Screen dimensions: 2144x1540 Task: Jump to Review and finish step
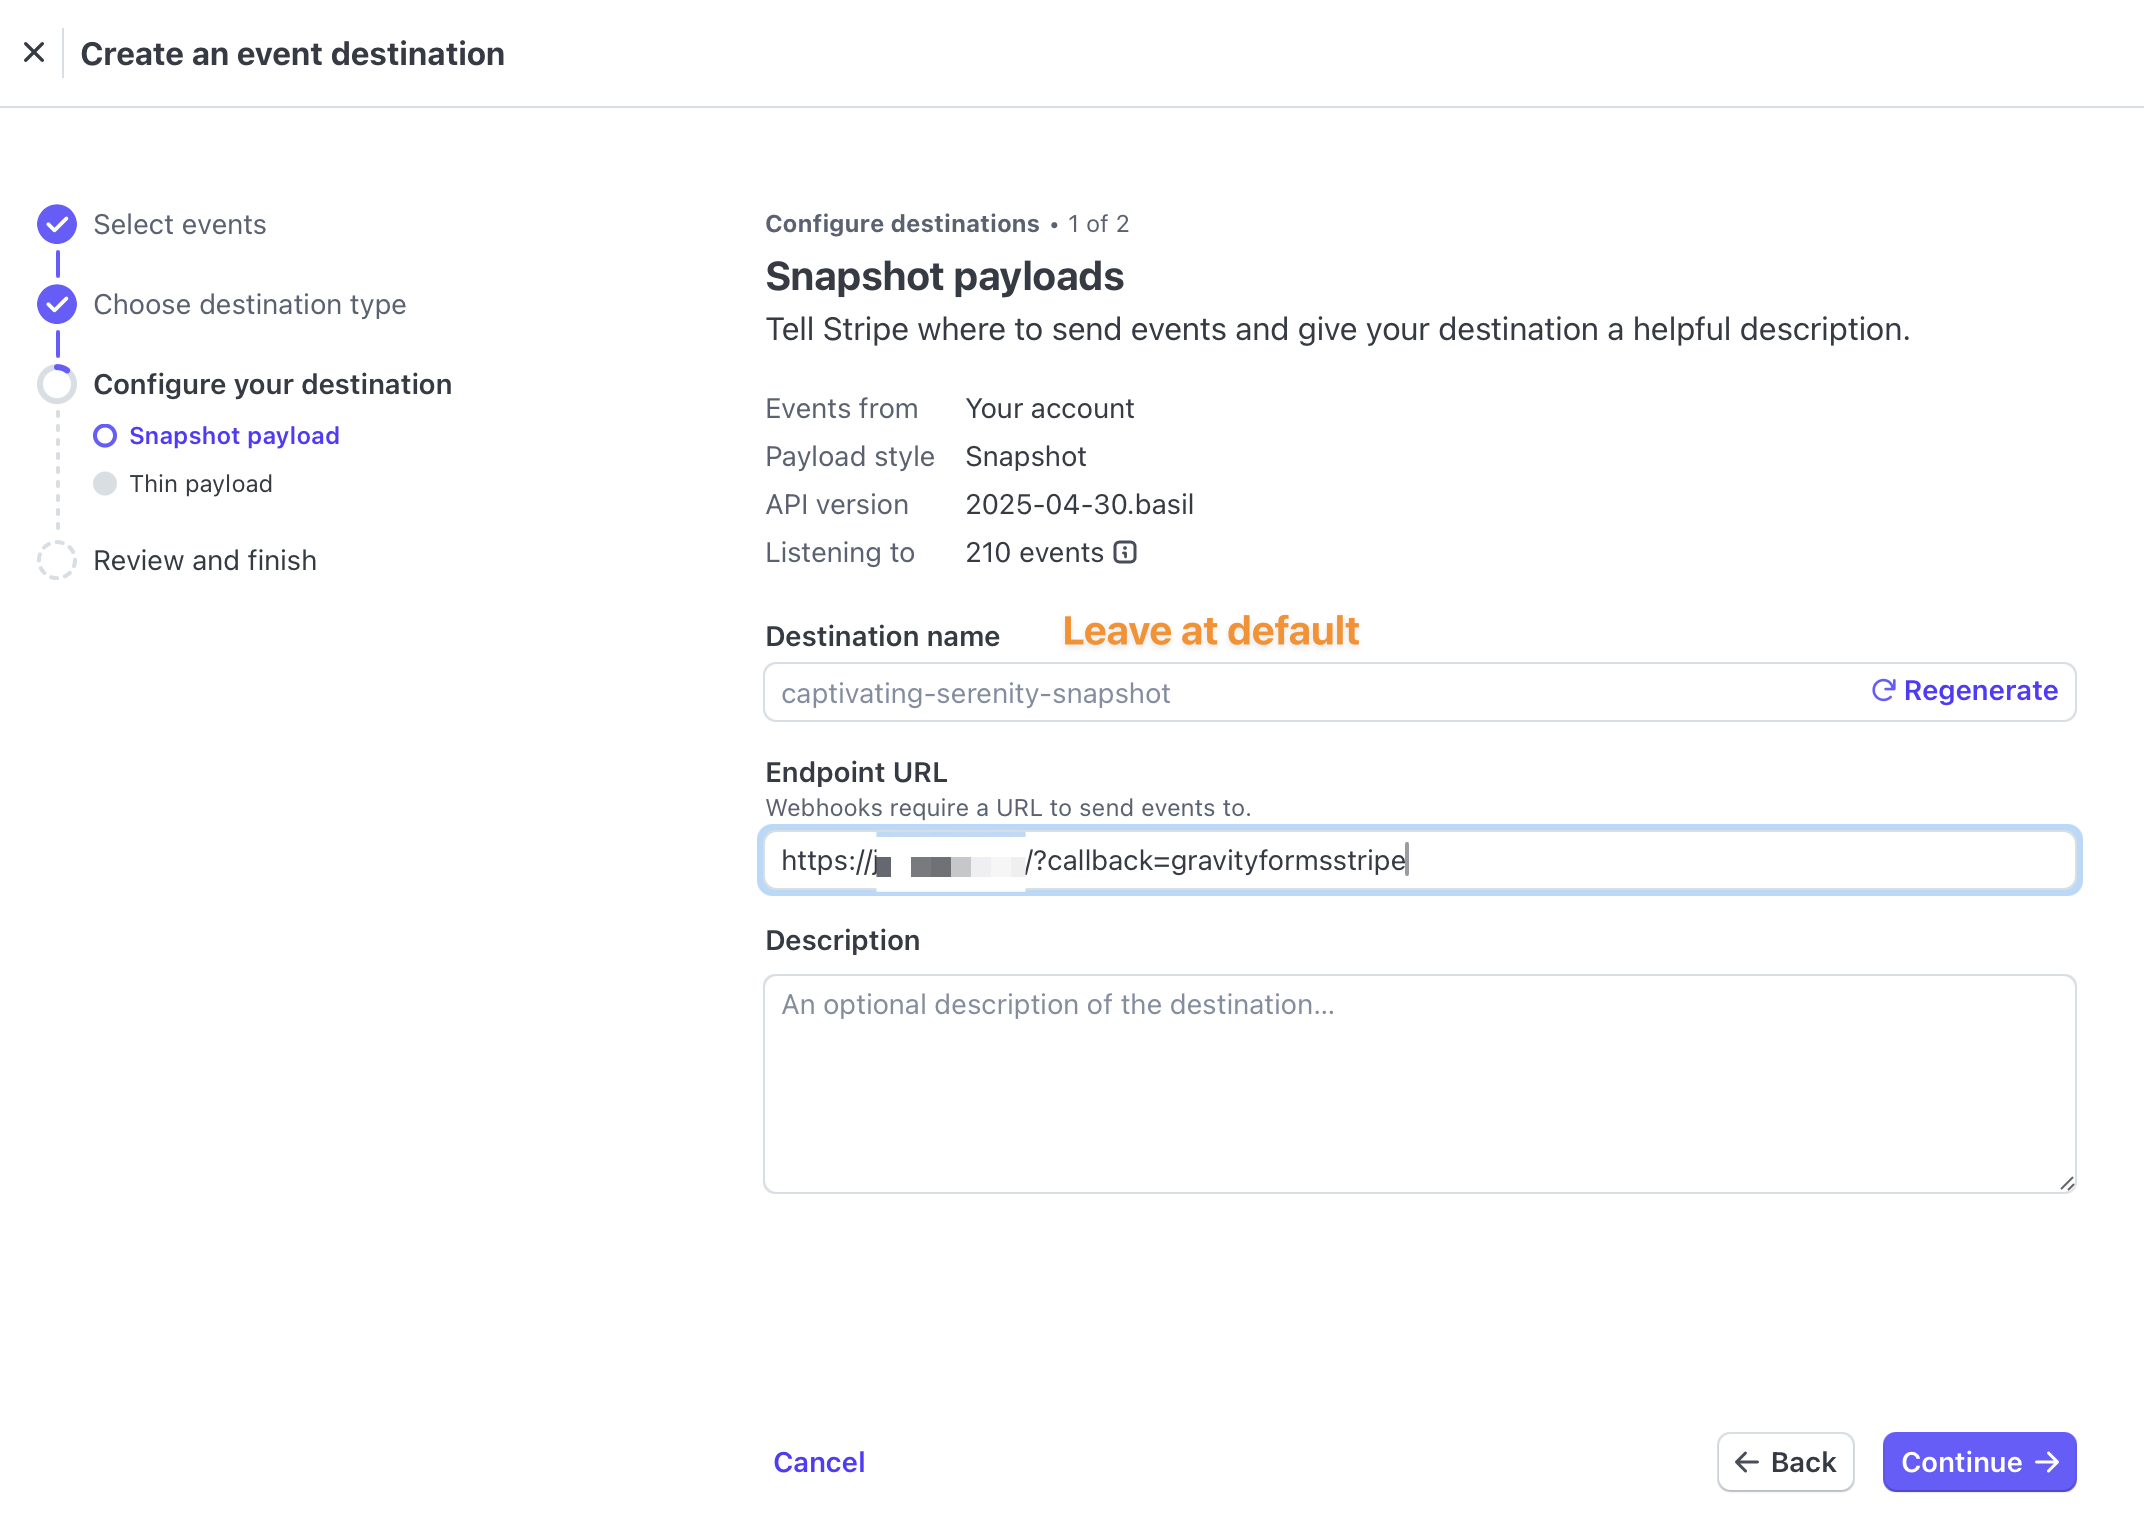tap(205, 560)
